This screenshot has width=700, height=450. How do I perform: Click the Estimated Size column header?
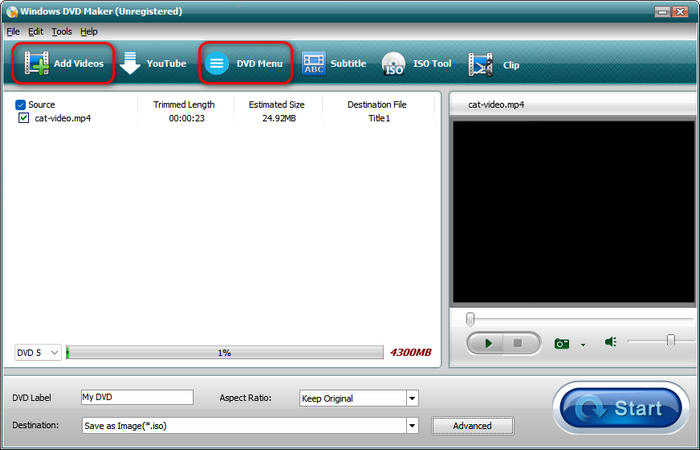[276, 104]
